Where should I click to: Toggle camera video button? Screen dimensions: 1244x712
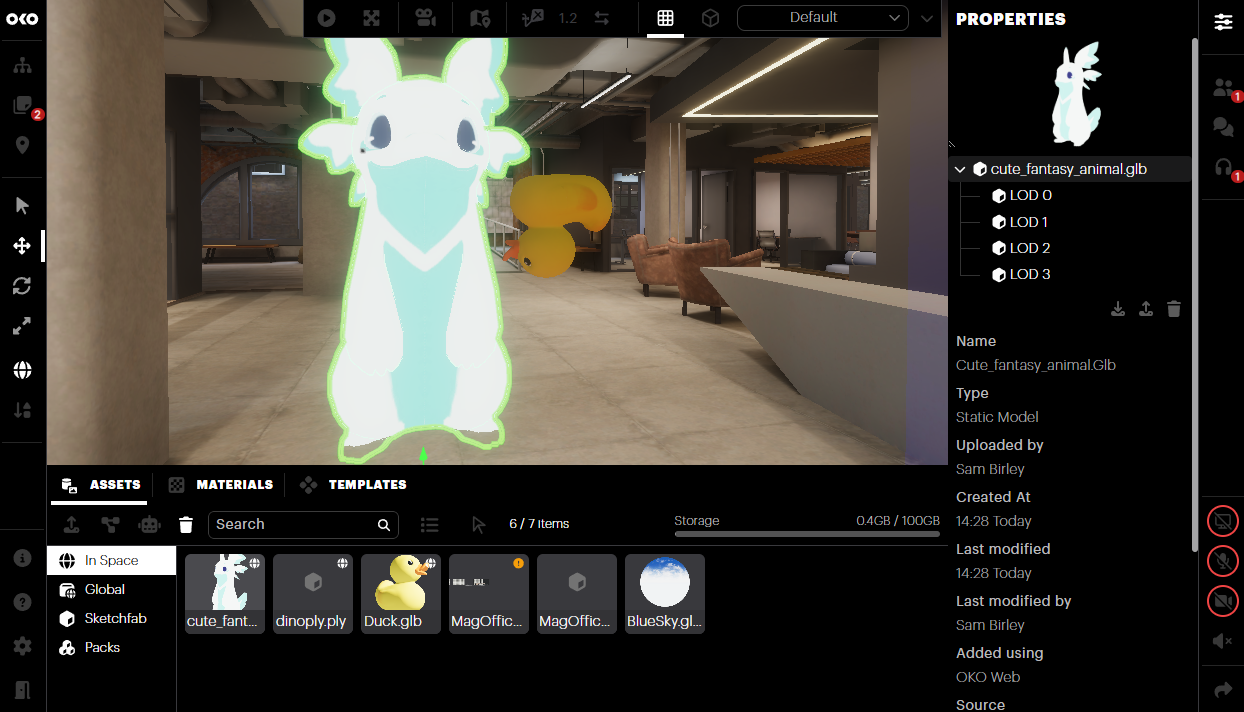point(1222,601)
